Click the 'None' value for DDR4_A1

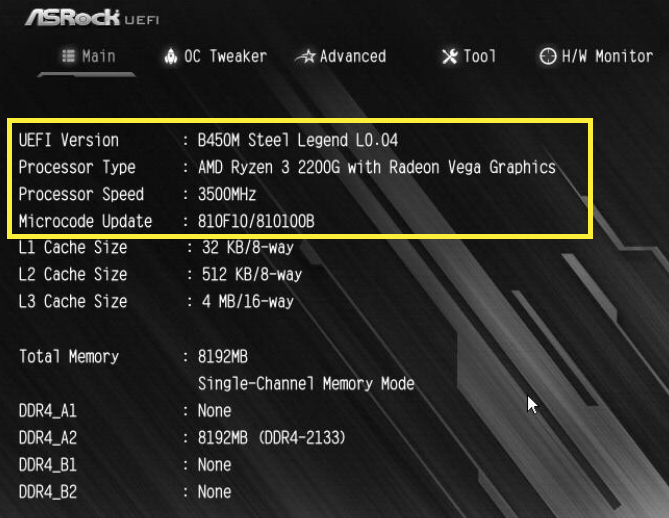click(215, 411)
